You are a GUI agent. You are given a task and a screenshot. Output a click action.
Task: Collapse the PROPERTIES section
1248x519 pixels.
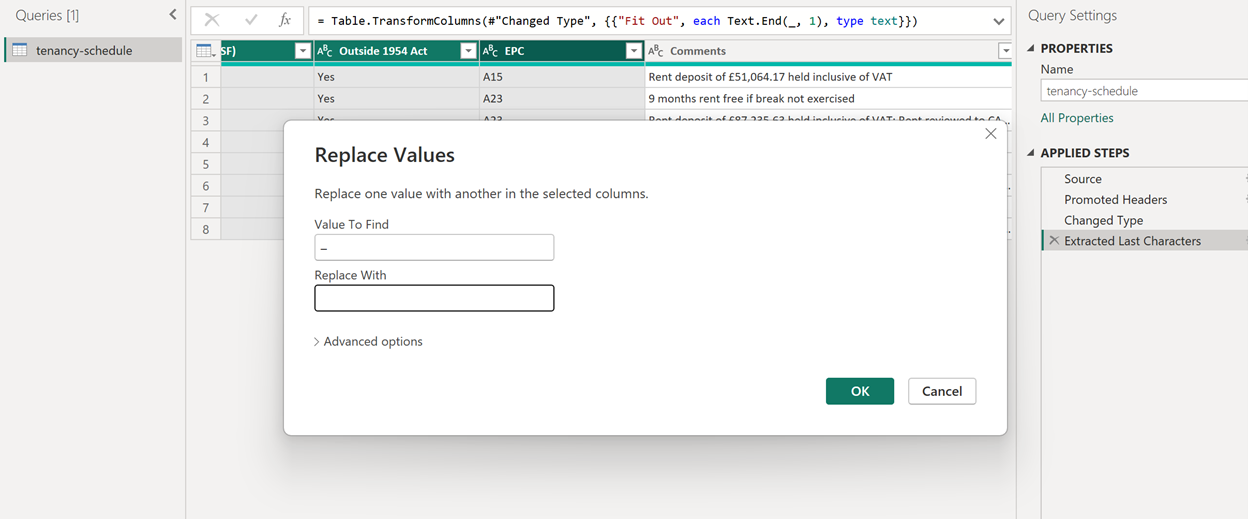[x=1032, y=49]
